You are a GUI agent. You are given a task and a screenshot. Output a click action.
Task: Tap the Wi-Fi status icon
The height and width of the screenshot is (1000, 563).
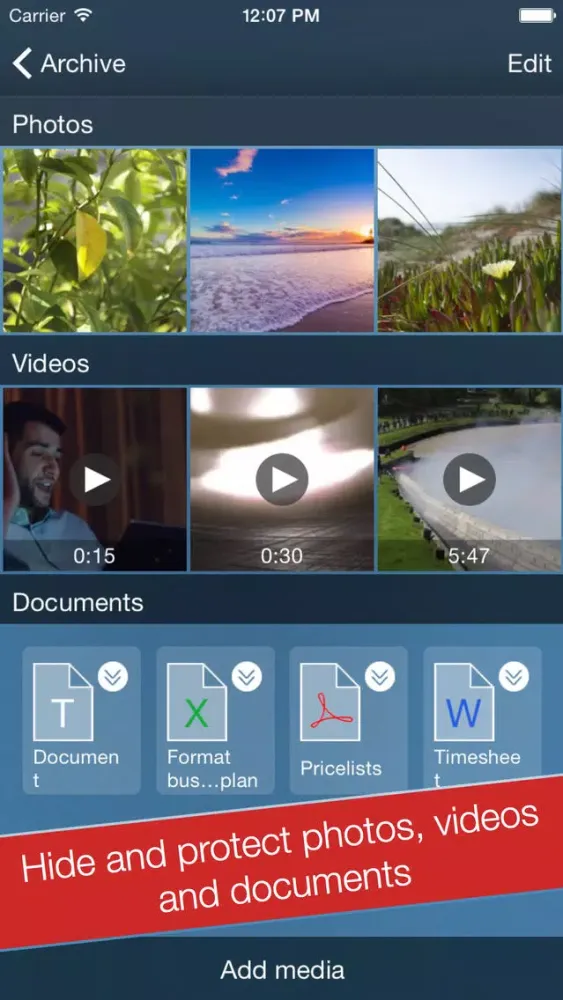84,15
